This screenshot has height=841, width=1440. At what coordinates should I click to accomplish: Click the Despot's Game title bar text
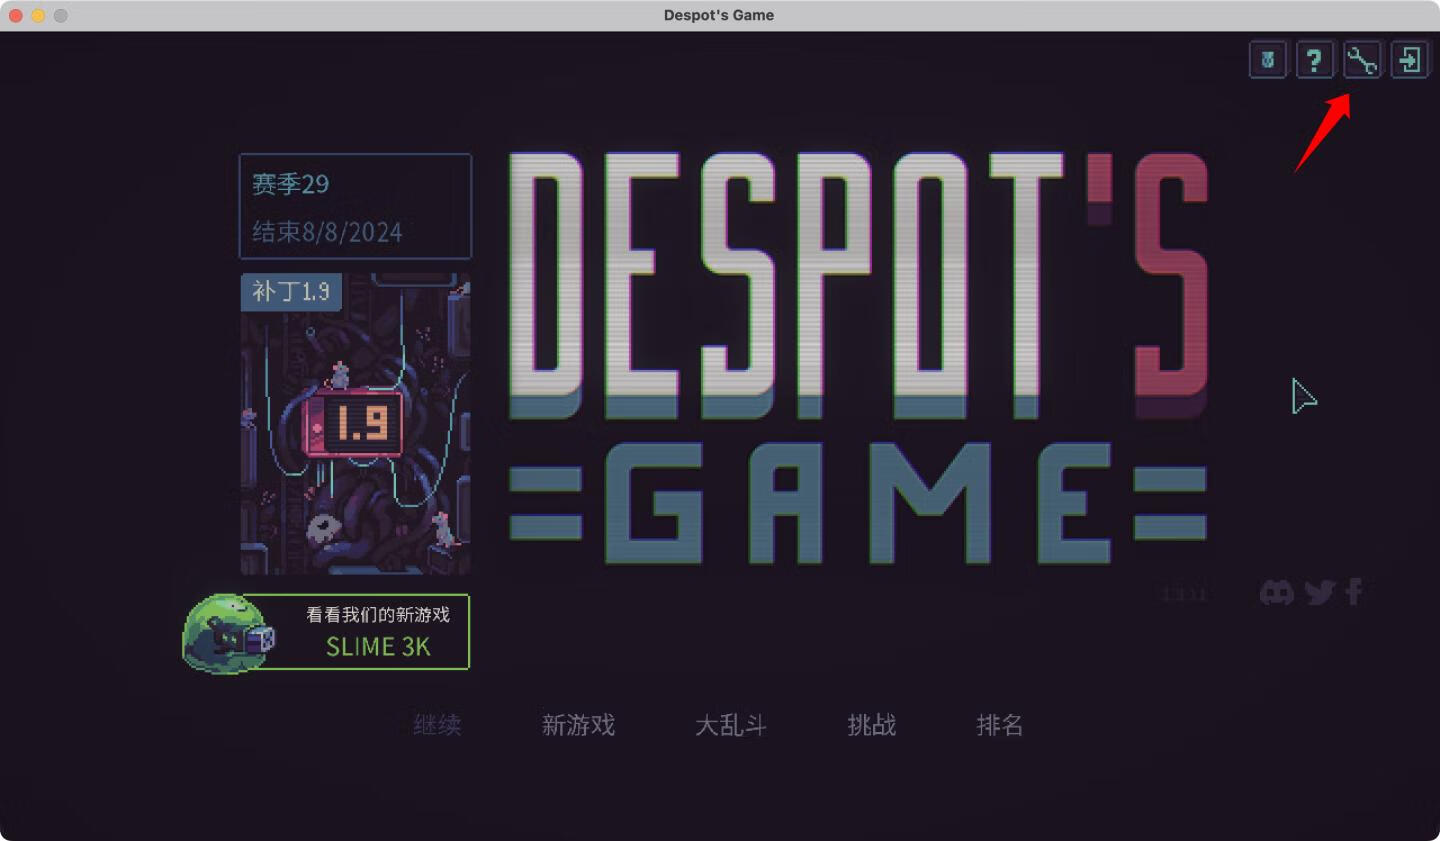pos(718,15)
